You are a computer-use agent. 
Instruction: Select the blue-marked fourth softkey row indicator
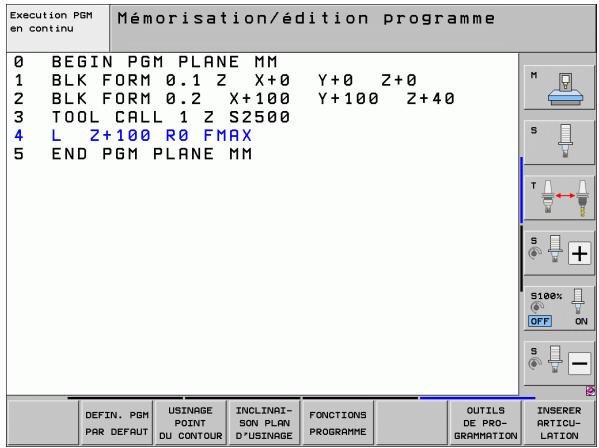477,398
